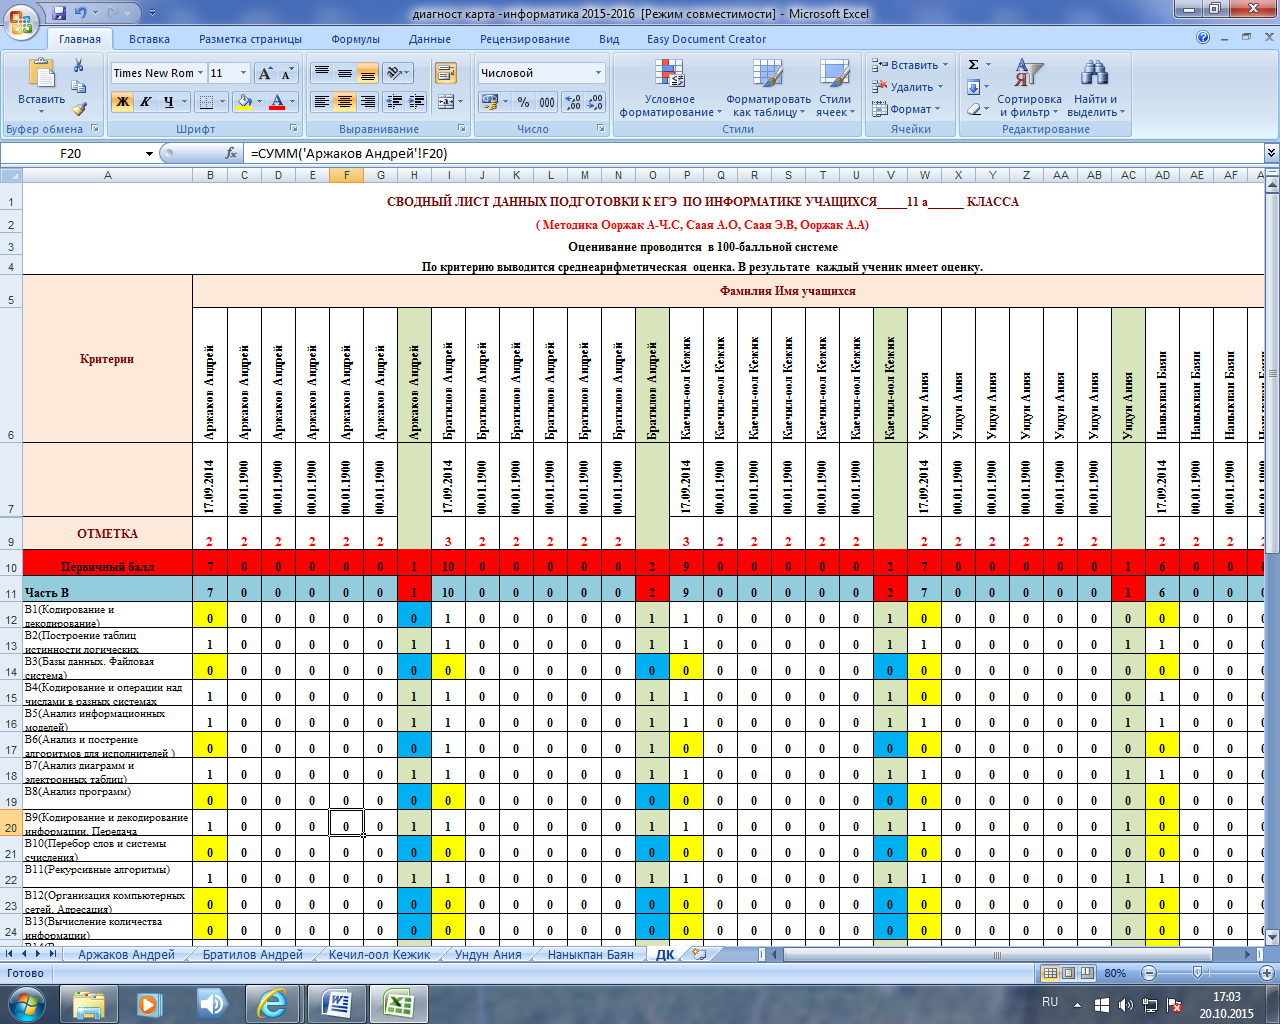Click Формат in the Ячейки group
This screenshot has width=1280, height=1024.
click(x=906, y=109)
